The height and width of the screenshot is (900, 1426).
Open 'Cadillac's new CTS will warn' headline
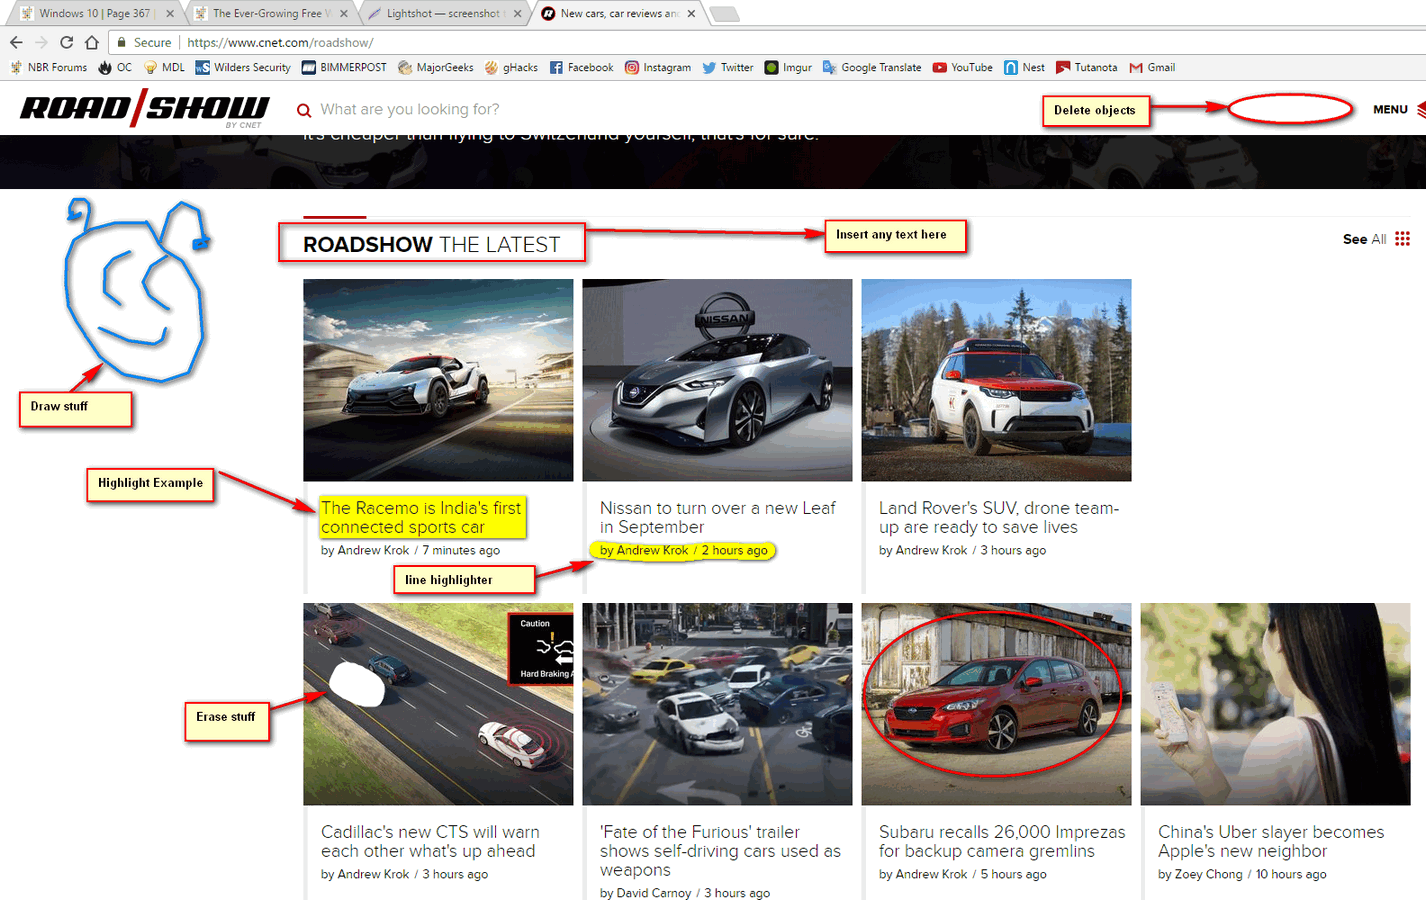pyautogui.click(x=430, y=842)
